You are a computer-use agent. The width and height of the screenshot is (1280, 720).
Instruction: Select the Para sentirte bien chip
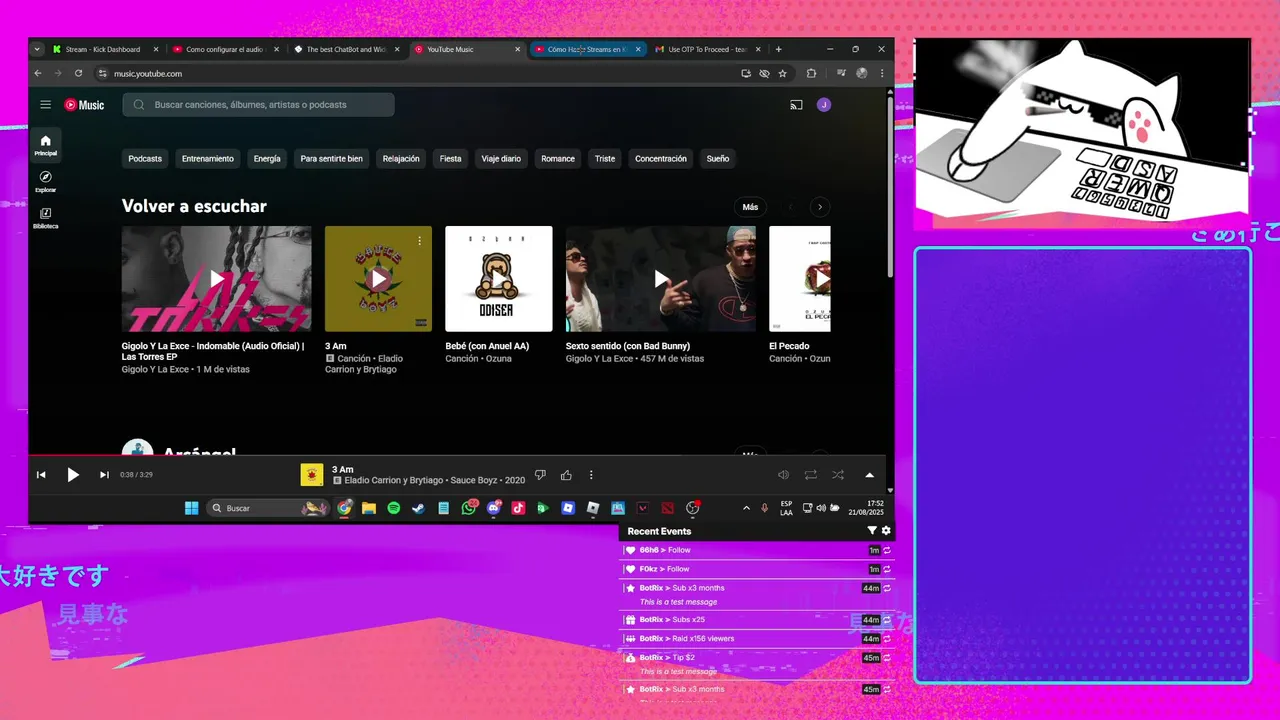[332, 159]
